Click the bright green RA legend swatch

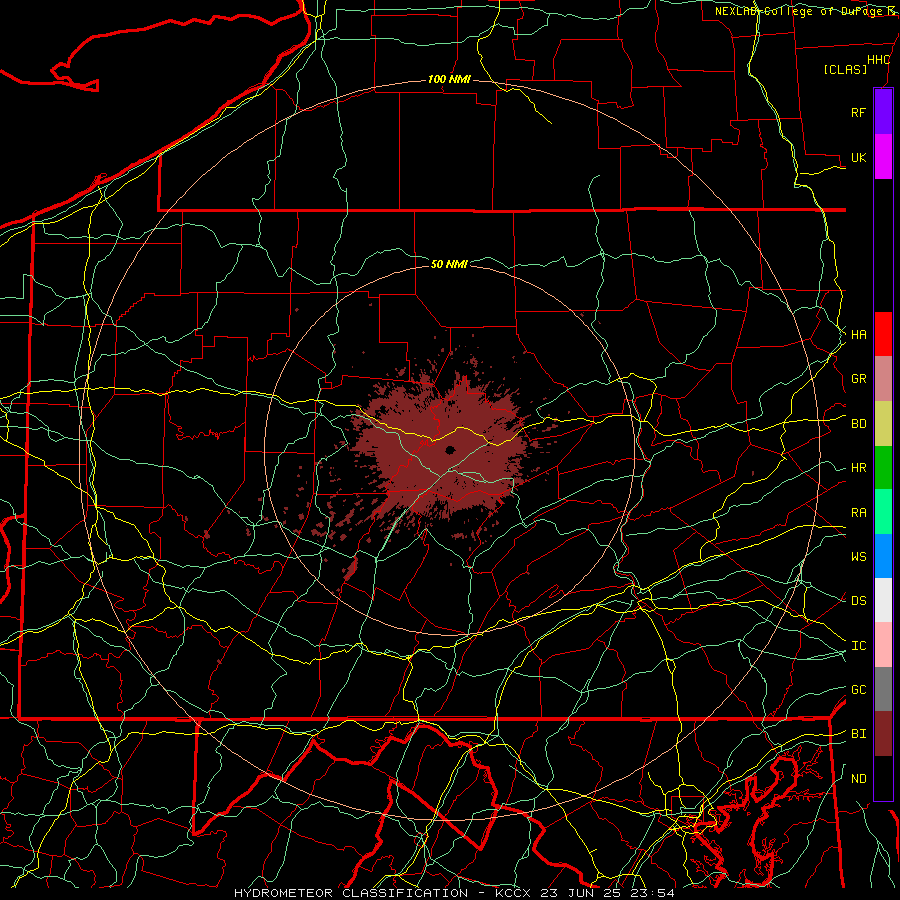pyautogui.click(x=883, y=512)
